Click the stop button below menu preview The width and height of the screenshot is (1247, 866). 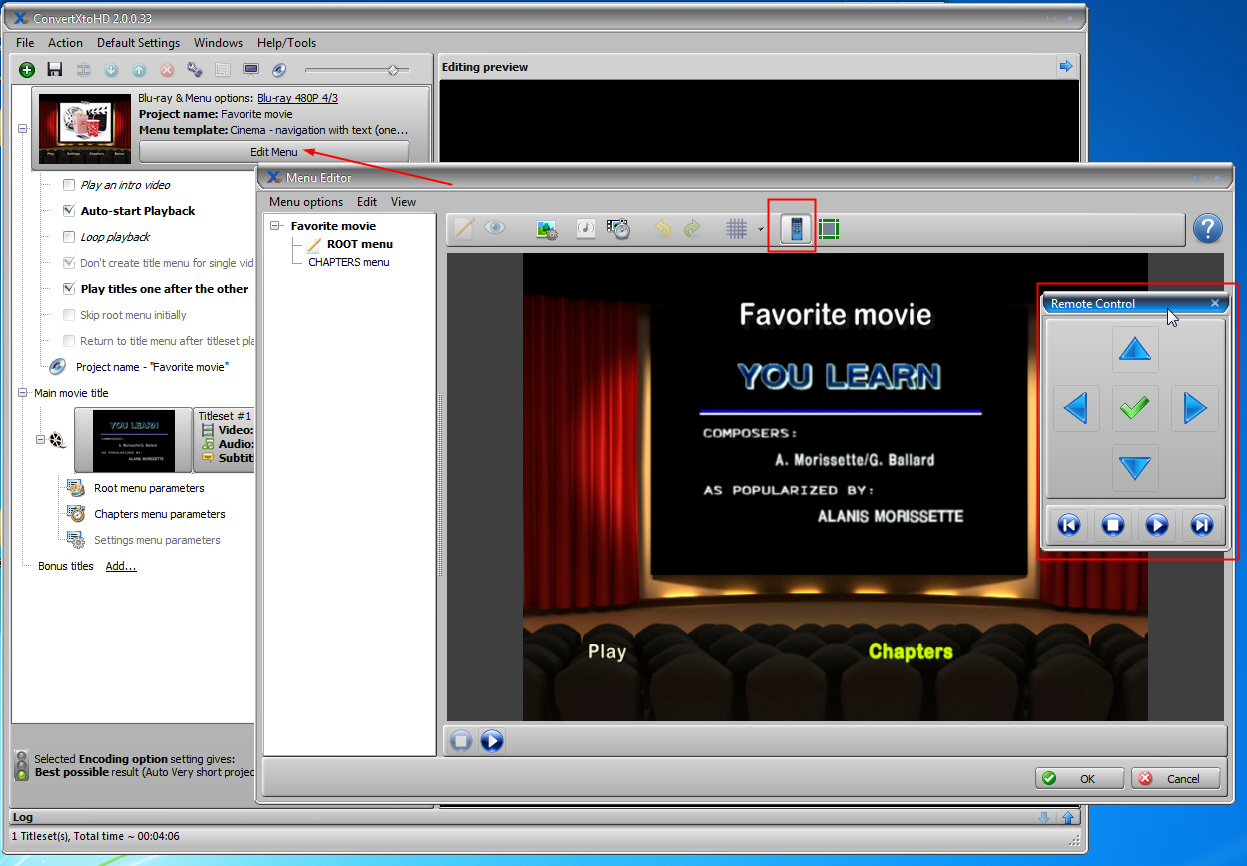[461, 741]
